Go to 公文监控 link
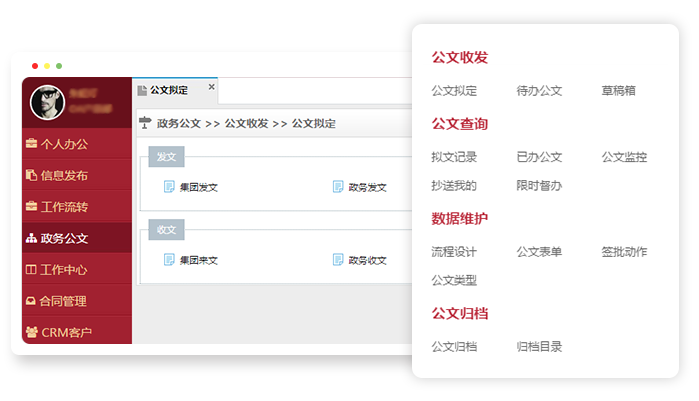 point(624,157)
